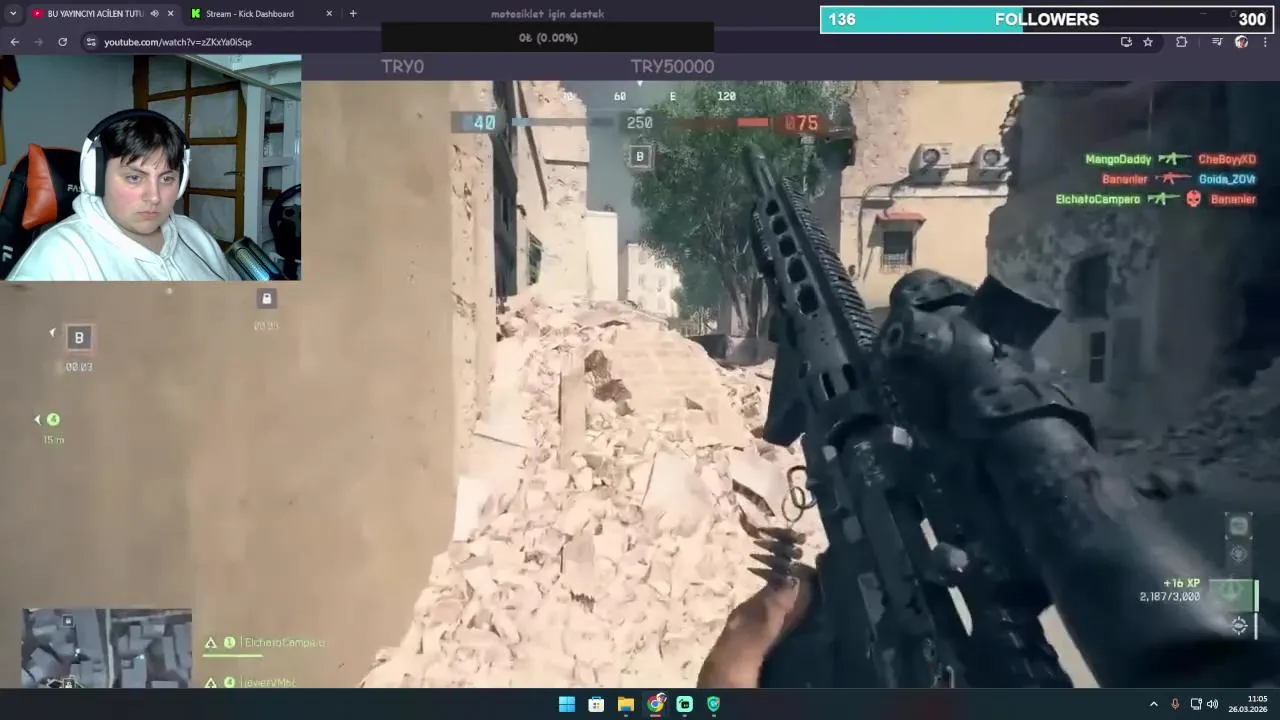This screenshot has width=1280, height=720.
Task: Click the Followers goal progress bar
Action: [x=1047, y=20]
